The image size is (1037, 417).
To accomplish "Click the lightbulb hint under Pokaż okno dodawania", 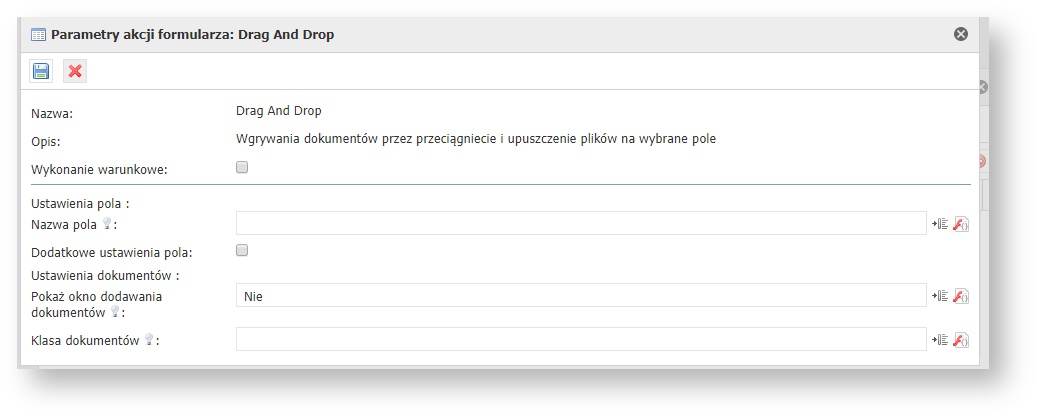I will 113,311.
